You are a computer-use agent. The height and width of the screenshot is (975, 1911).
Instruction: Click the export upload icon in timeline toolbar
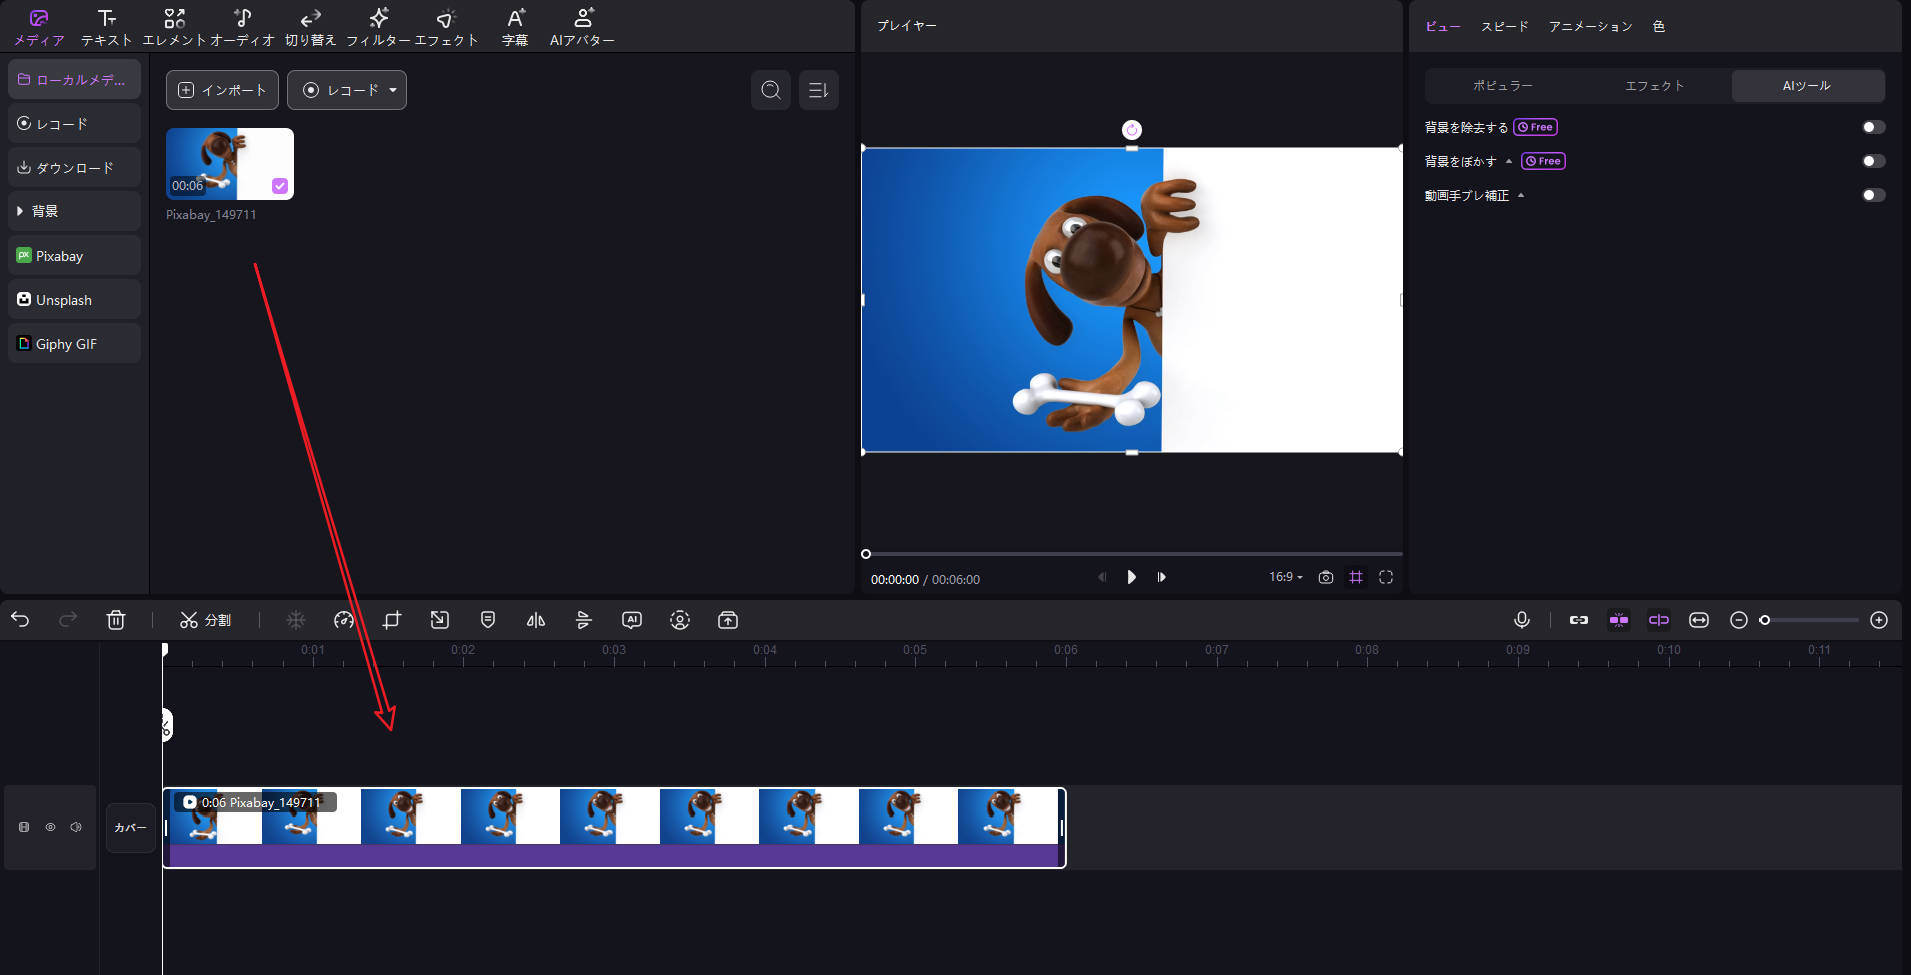[728, 620]
